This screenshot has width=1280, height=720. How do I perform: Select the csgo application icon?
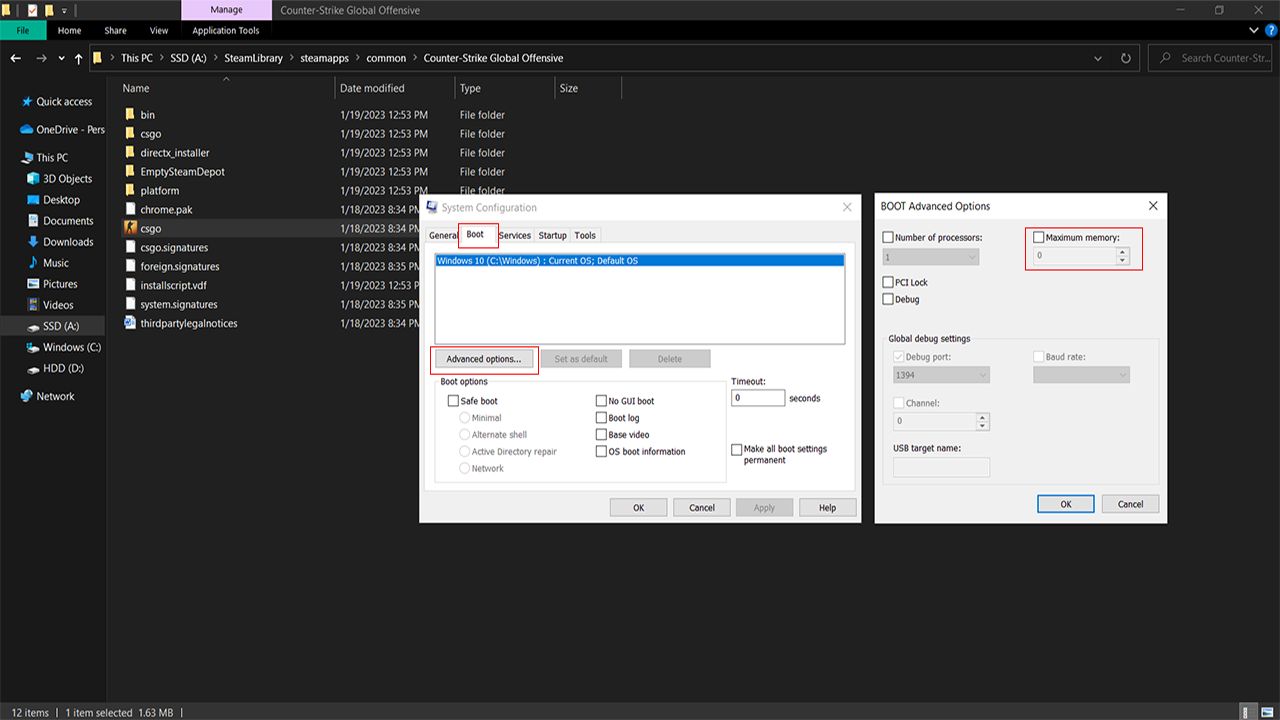pos(131,228)
